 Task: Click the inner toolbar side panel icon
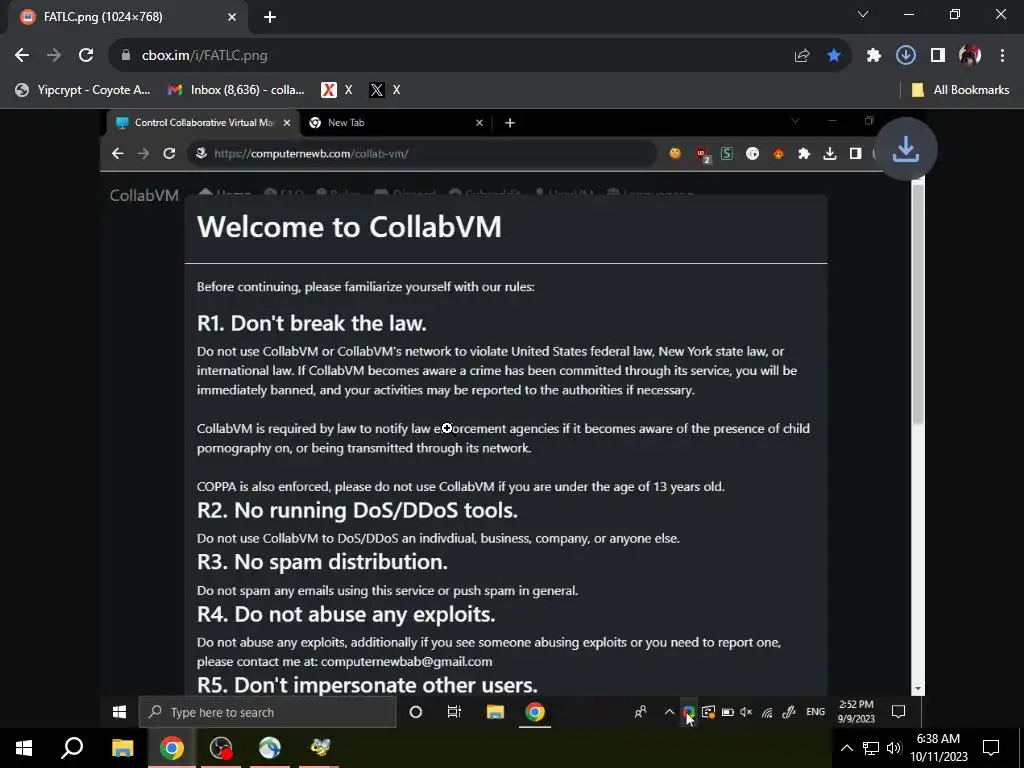pyautogui.click(x=856, y=153)
